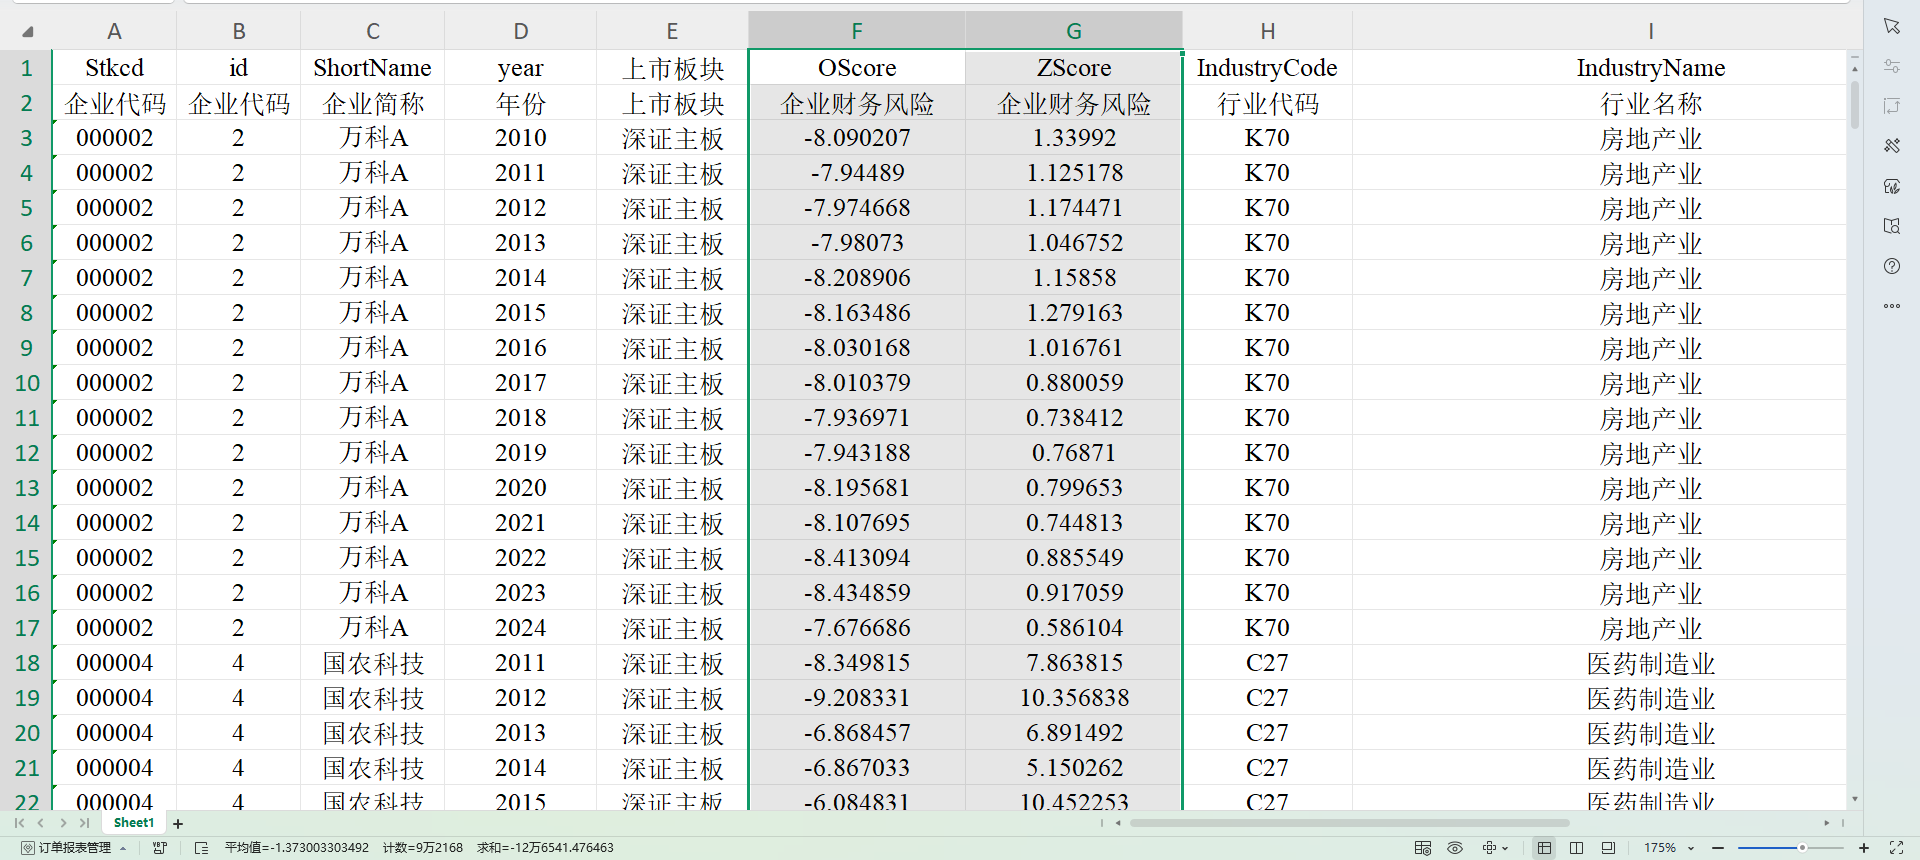Toggle eye protection mode eye icon
This screenshot has width=1920, height=860.
tap(1455, 848)
